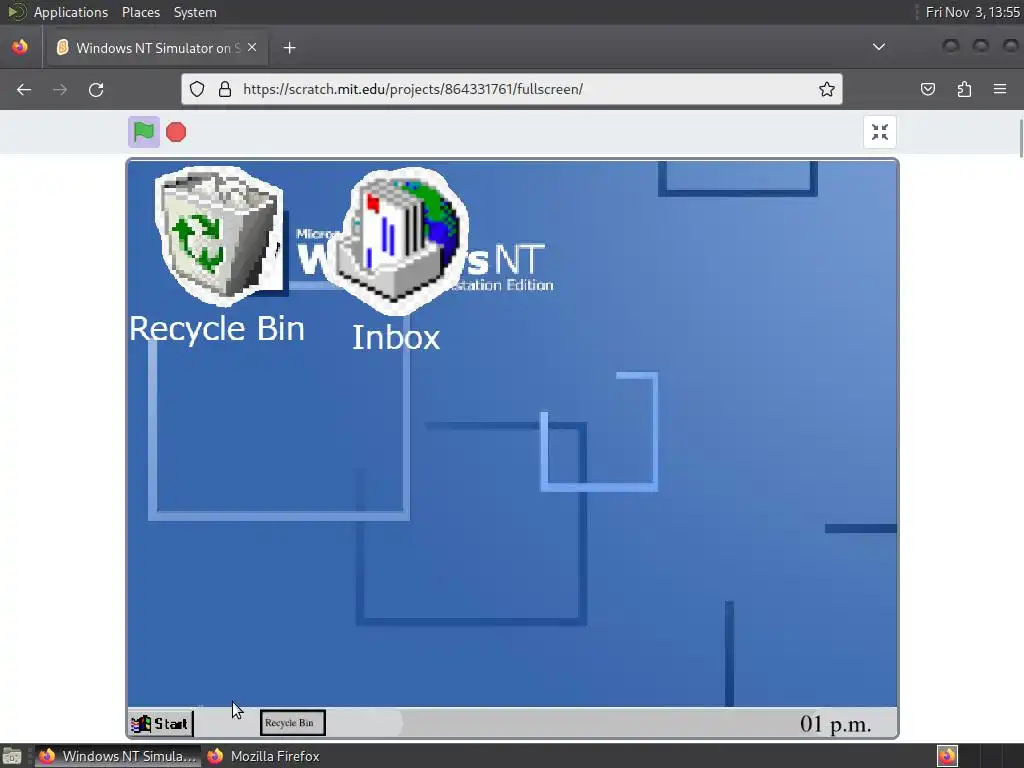1024x768 pixels.
Task: Select the Windows NT Simulator browser tab
Action: click(157, 48)
